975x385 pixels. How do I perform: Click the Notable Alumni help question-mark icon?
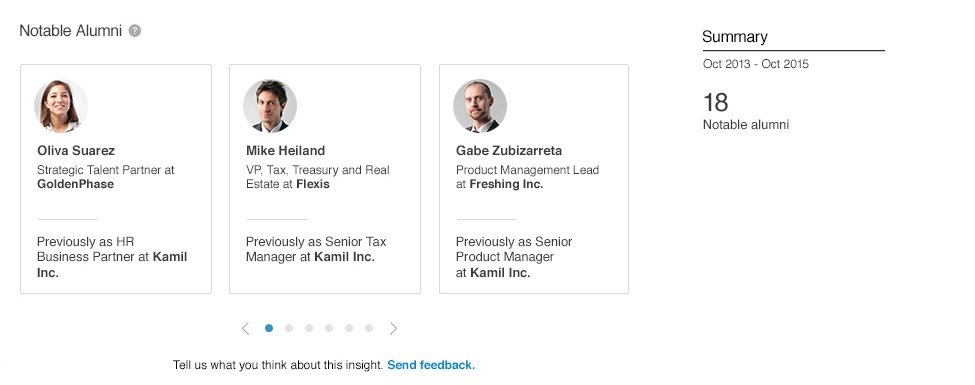point(135,30)
